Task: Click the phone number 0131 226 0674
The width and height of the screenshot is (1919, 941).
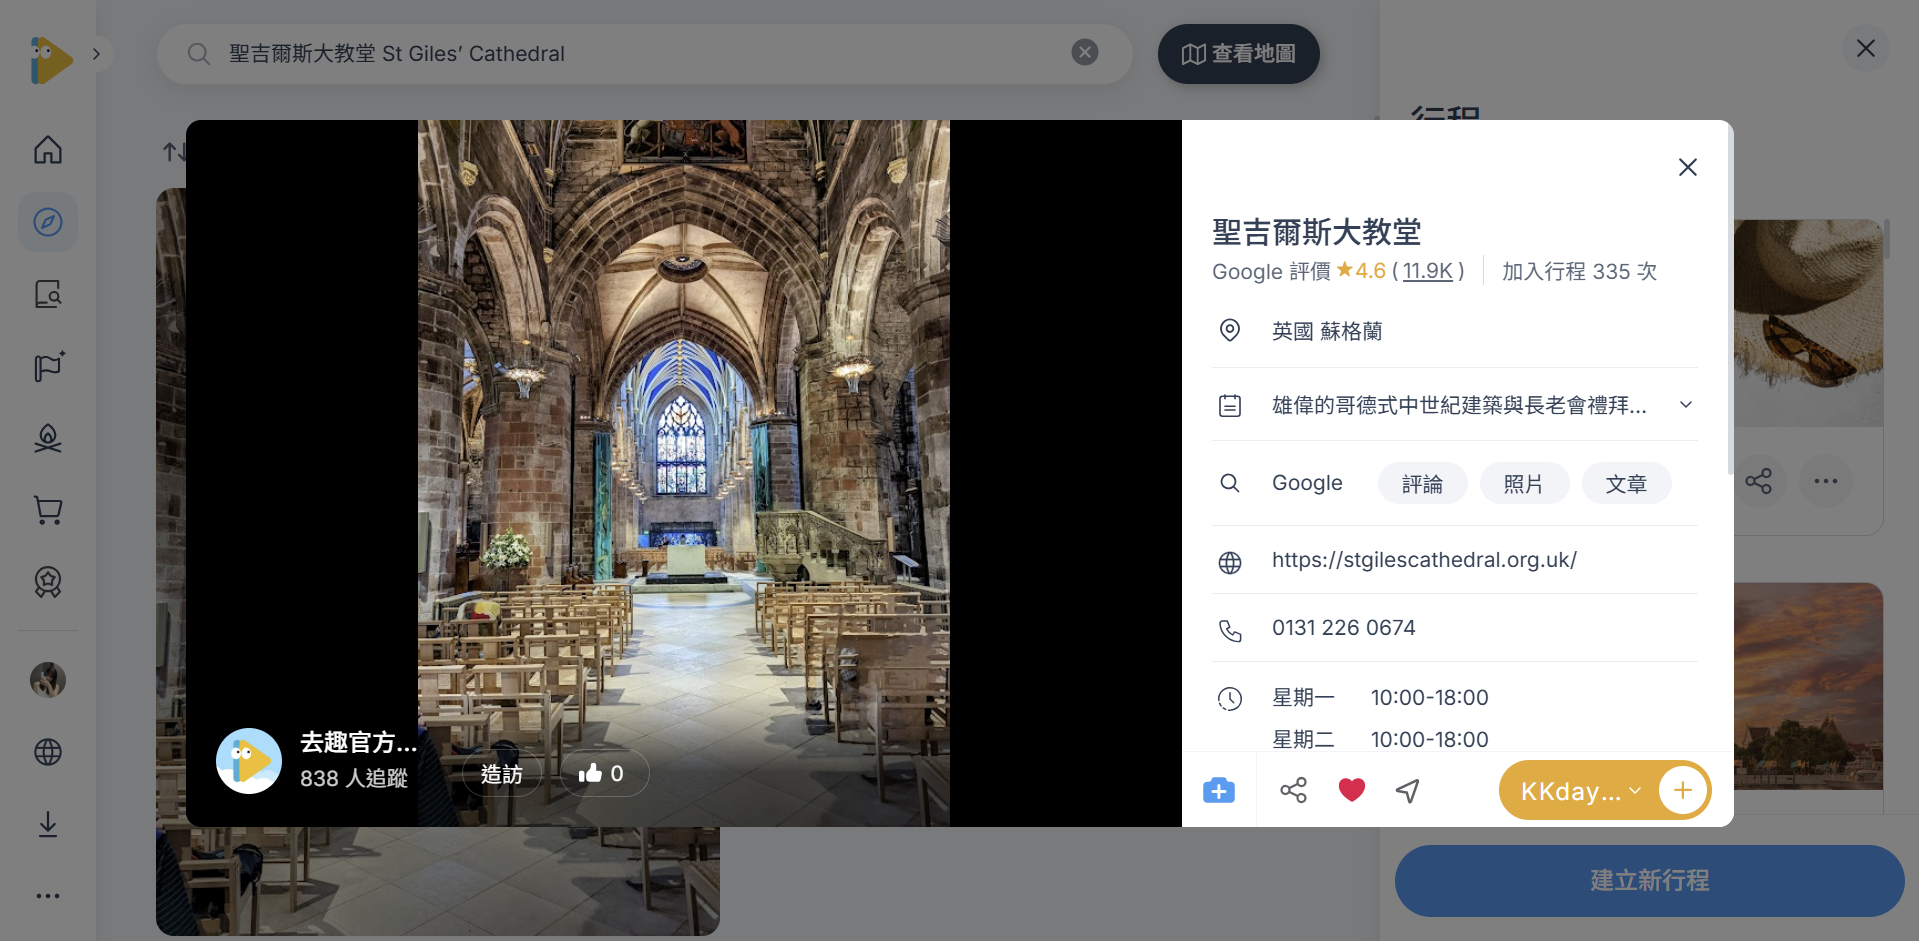Action: click(x=1344, y=628)
